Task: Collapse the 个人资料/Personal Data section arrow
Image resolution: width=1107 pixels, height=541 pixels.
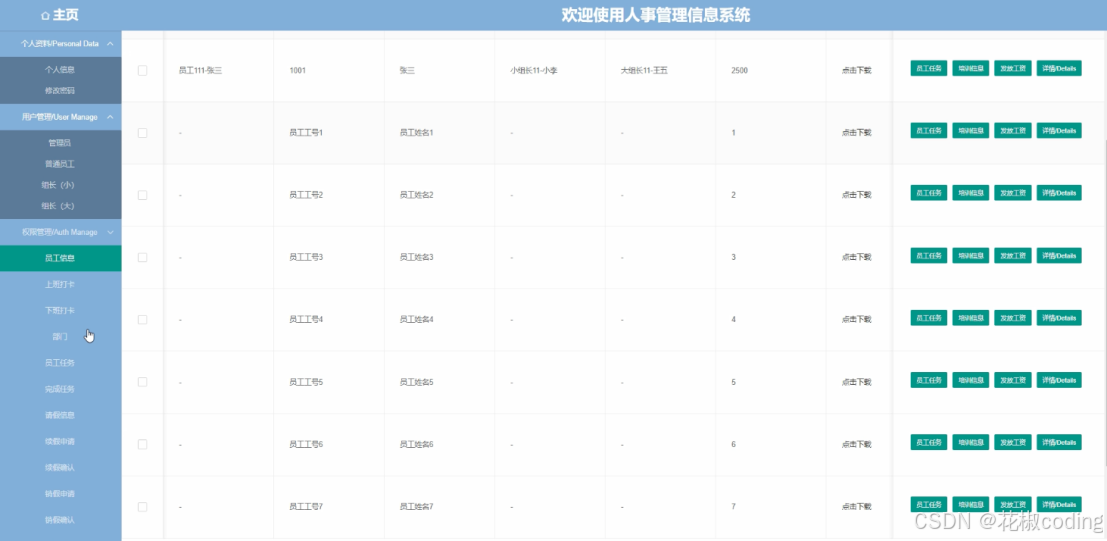Action: point(109,44)
